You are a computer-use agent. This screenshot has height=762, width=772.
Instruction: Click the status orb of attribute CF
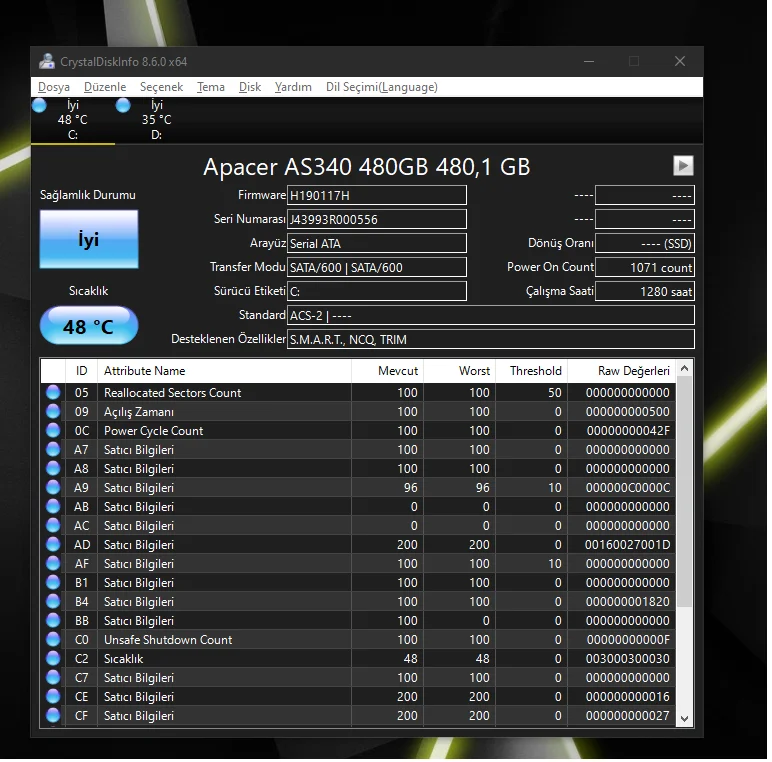click(x=53, y=715)
